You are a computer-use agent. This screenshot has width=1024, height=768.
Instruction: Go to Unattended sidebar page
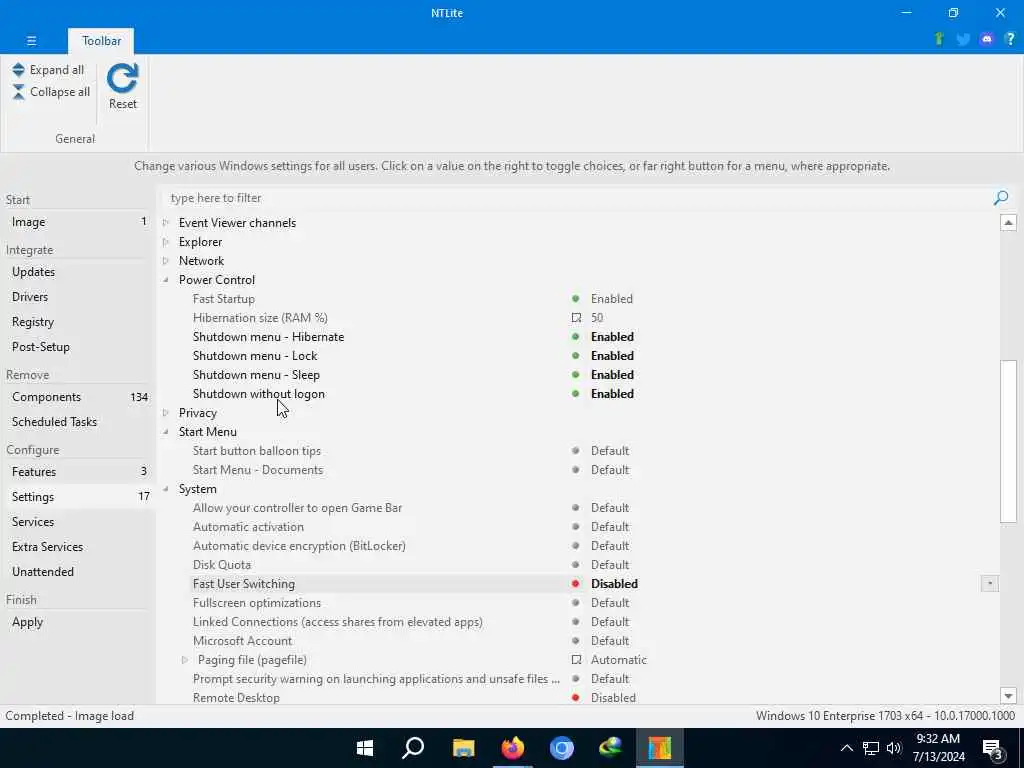click(77, 571)
